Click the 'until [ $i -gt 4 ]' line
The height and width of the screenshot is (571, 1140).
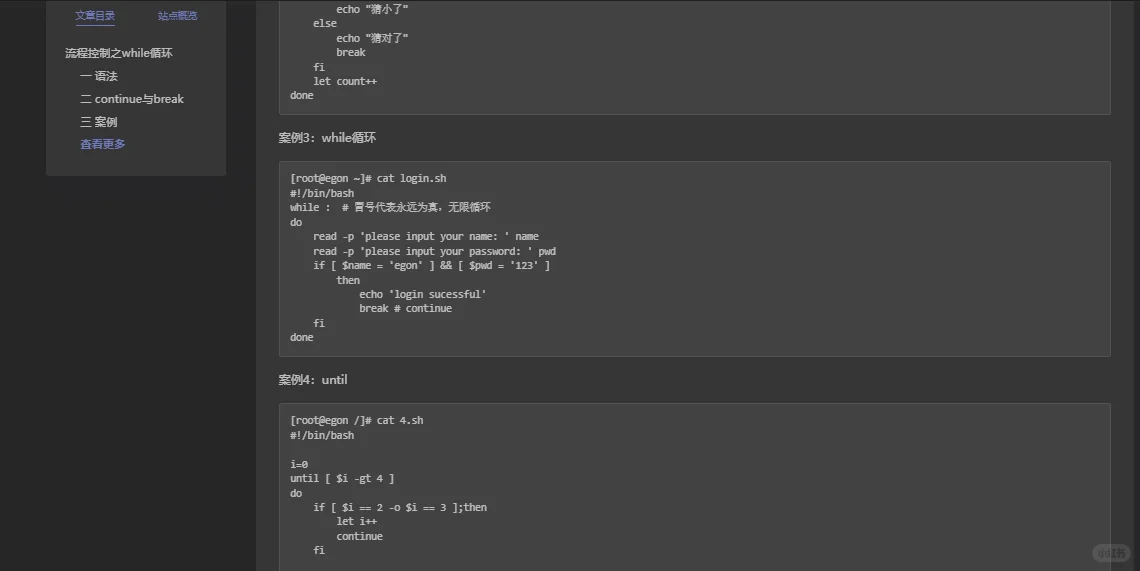342,479
